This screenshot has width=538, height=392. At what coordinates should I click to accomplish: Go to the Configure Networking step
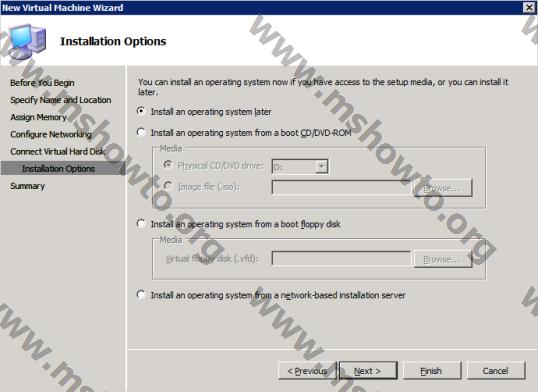click(51, 134)
